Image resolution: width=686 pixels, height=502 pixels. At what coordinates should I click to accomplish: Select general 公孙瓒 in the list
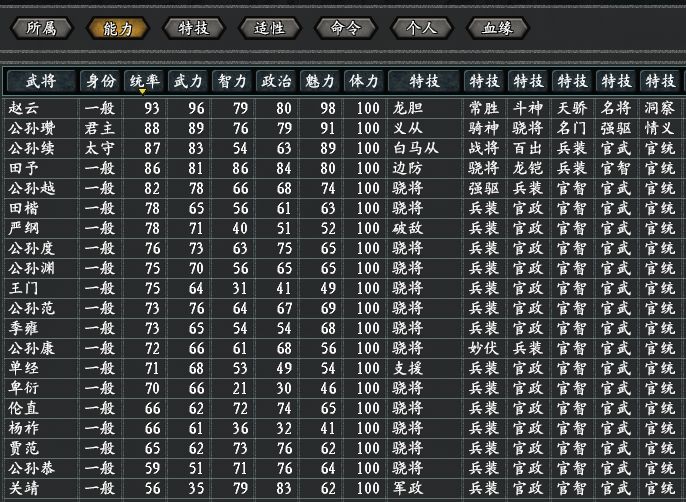(x=32, y=128)
